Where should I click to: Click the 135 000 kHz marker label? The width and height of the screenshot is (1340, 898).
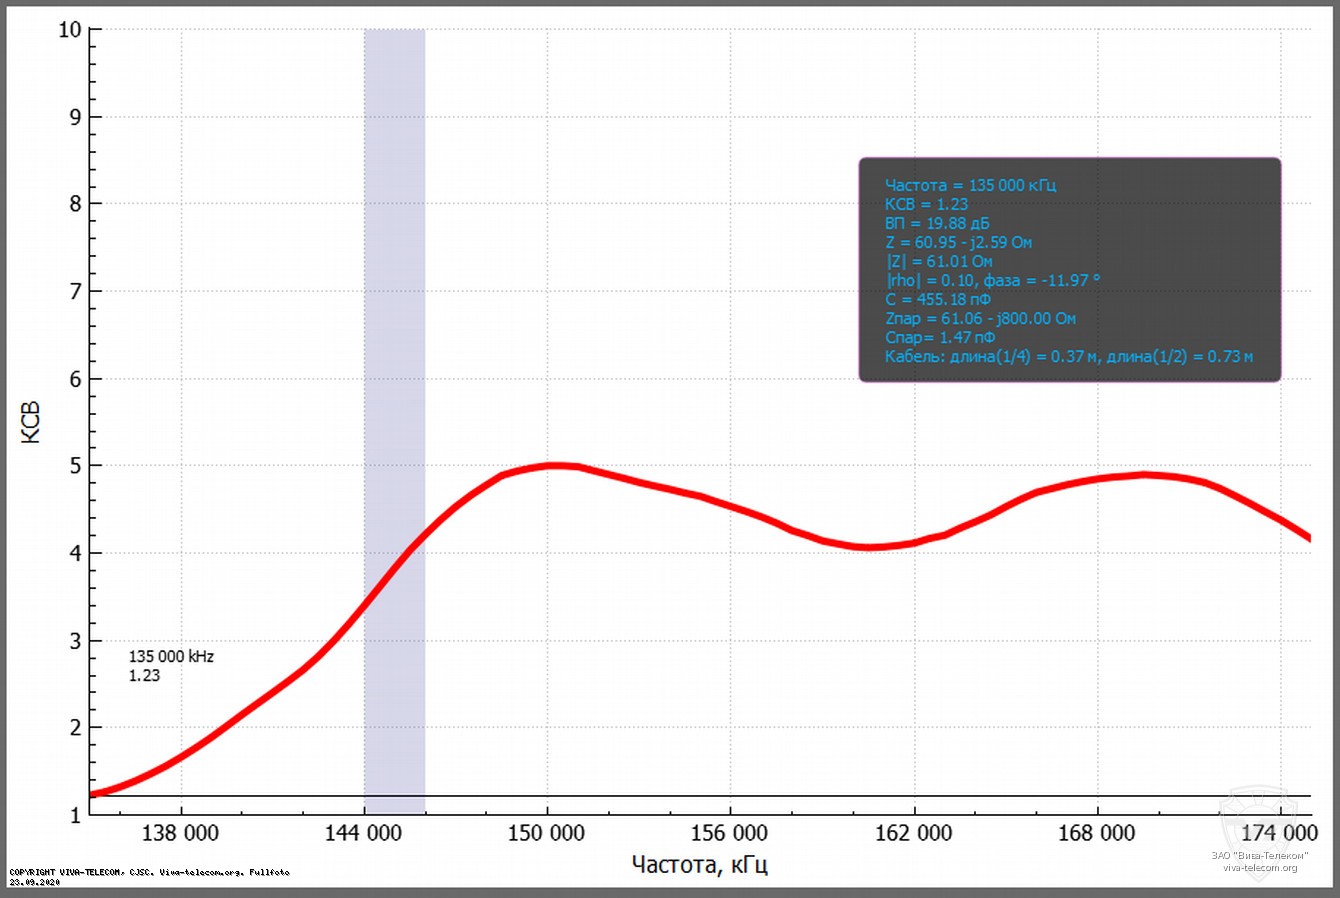(x=171, y=657)
